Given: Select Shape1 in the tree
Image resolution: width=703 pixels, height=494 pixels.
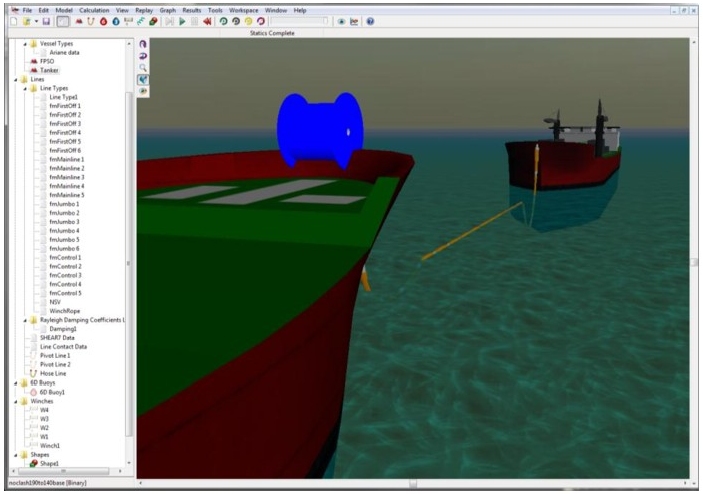Looking at the screenshot, I should click(x=49, y=464).
